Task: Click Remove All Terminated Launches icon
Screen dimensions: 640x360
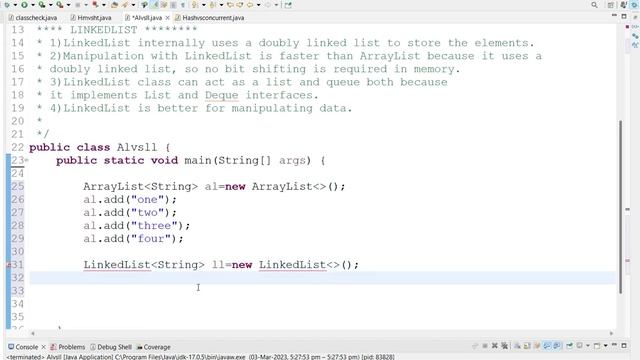Action: pyautogui.click(x=504, y=346)
